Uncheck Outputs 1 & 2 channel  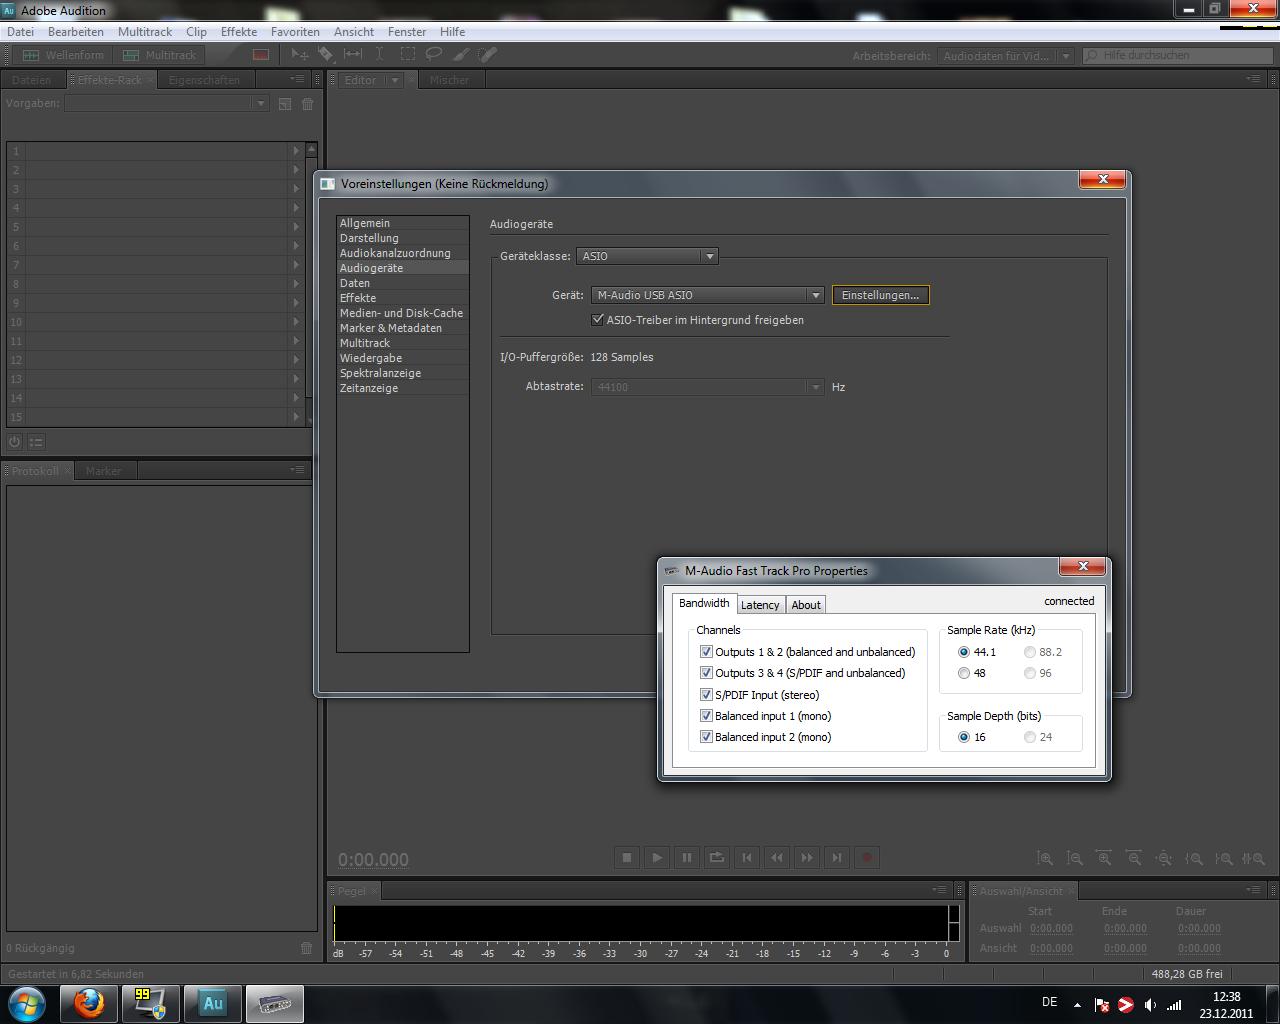point(706,652)
